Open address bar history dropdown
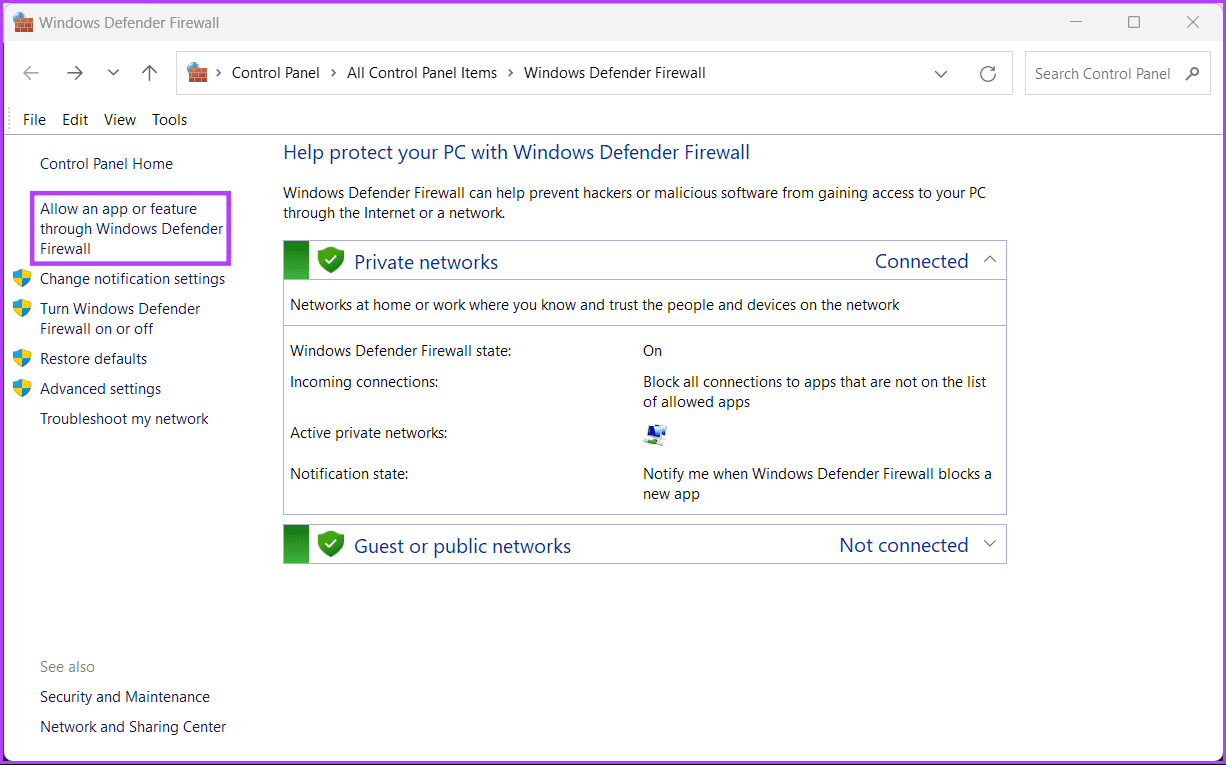The height and width of the screenshot is (765, 1226). pos(941,73)
